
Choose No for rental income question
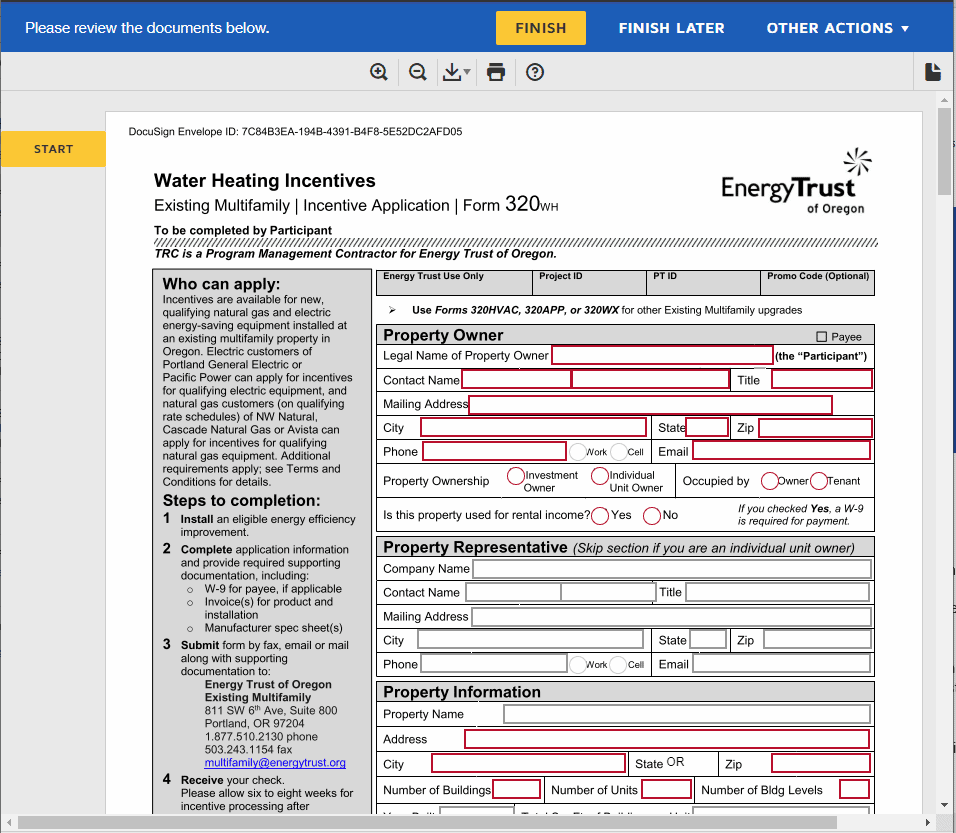[652, 516]
